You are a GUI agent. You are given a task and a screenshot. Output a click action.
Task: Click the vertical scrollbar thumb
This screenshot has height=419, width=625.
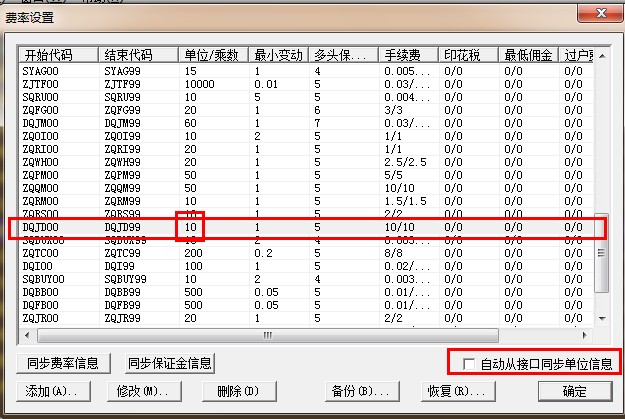pyautogui.click(x=601, y=253)
